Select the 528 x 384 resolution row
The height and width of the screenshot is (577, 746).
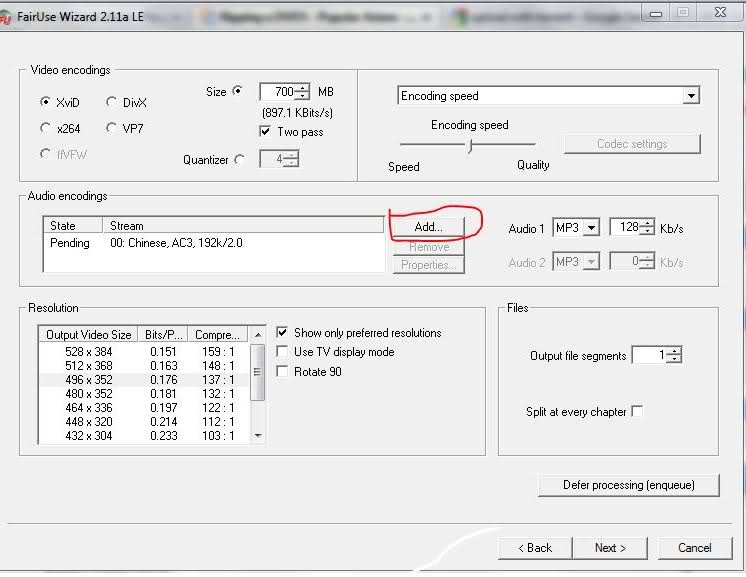(x=144, y=352)
